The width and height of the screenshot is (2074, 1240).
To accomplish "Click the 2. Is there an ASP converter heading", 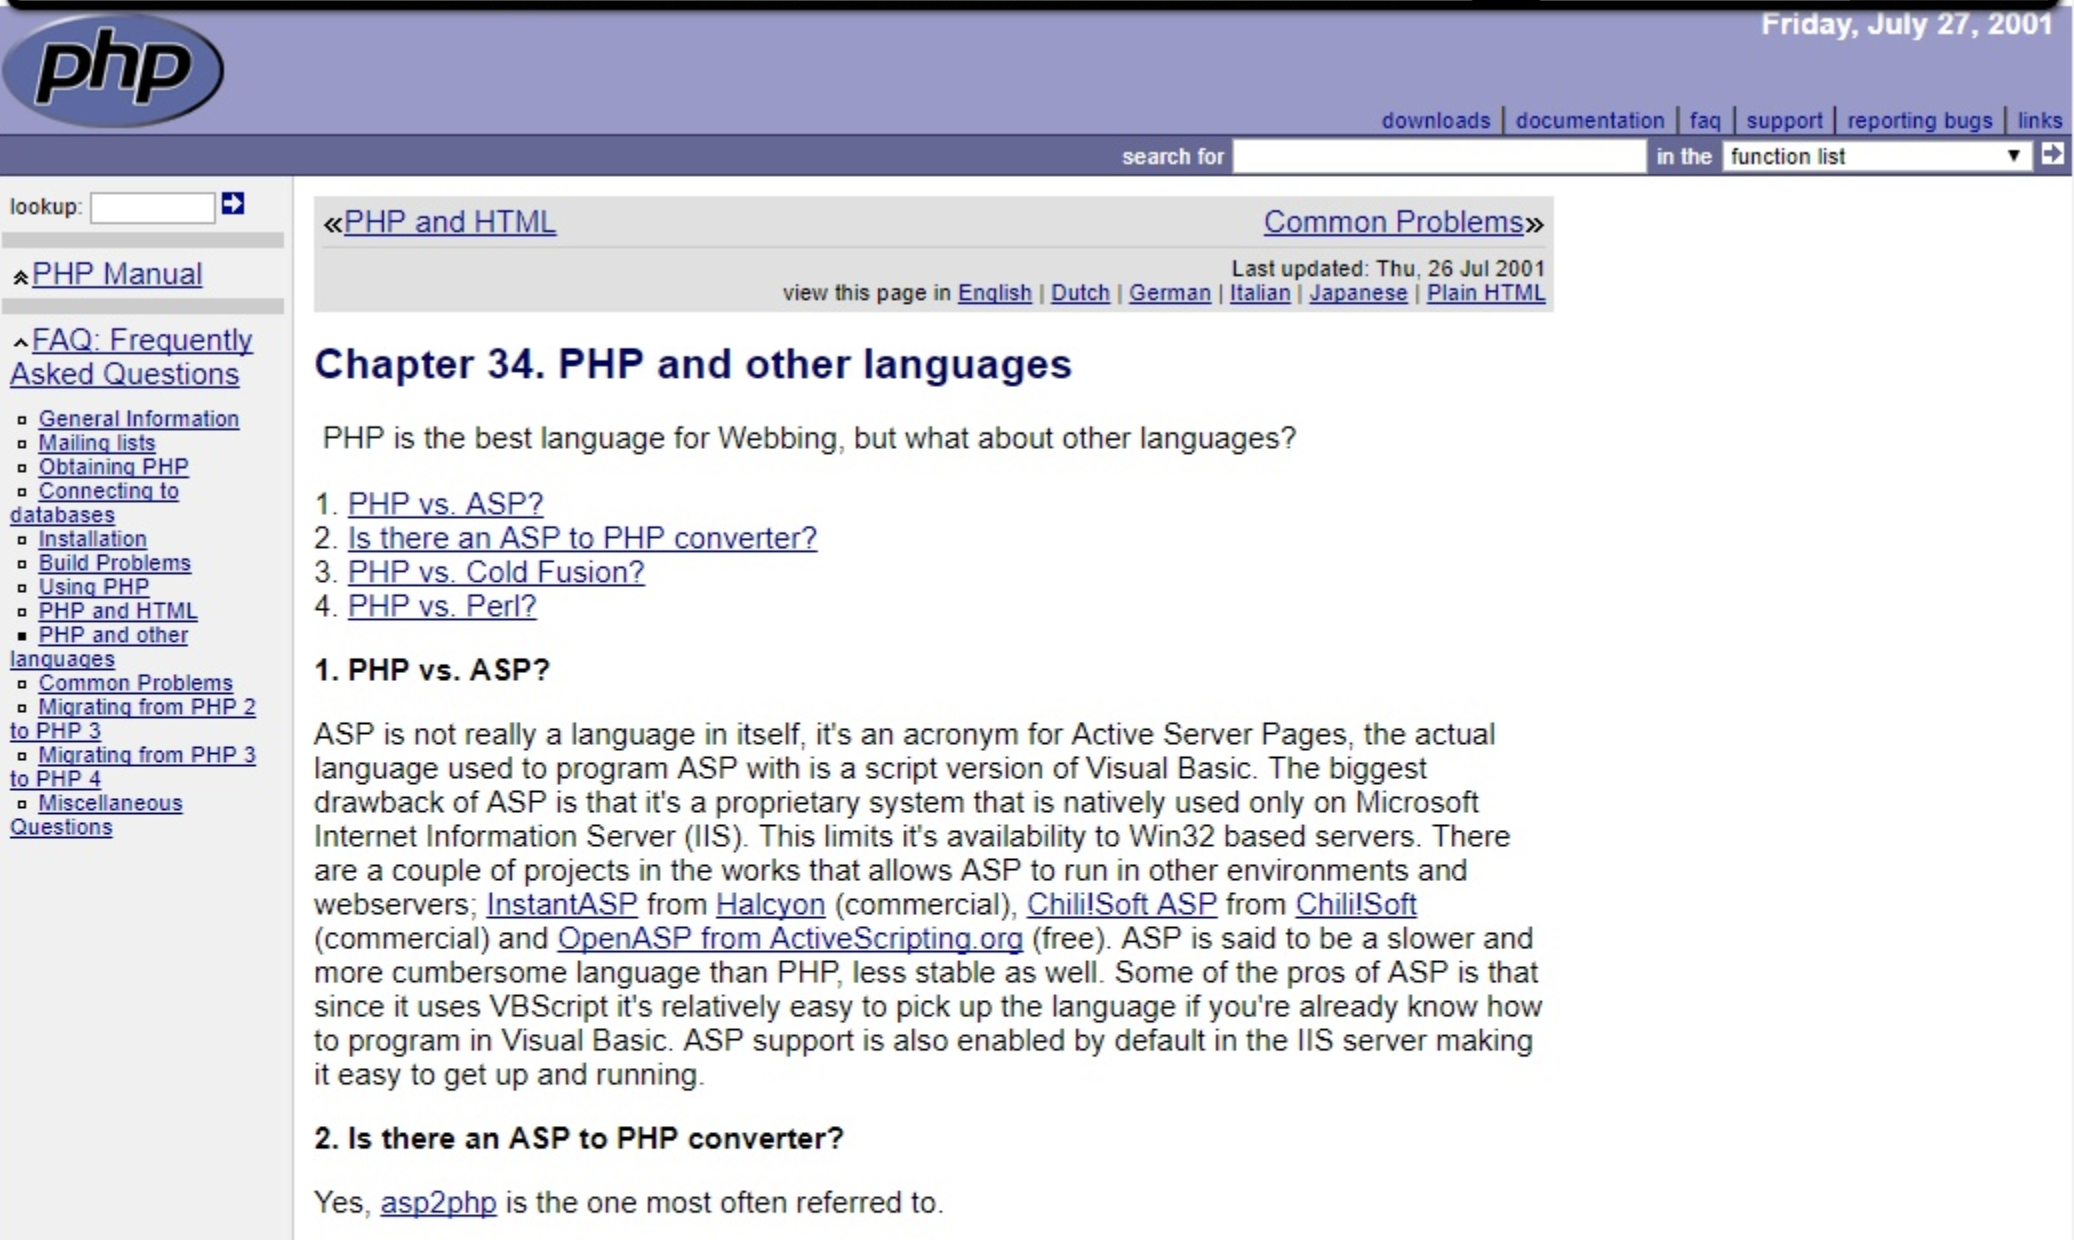I will 579,1138.
